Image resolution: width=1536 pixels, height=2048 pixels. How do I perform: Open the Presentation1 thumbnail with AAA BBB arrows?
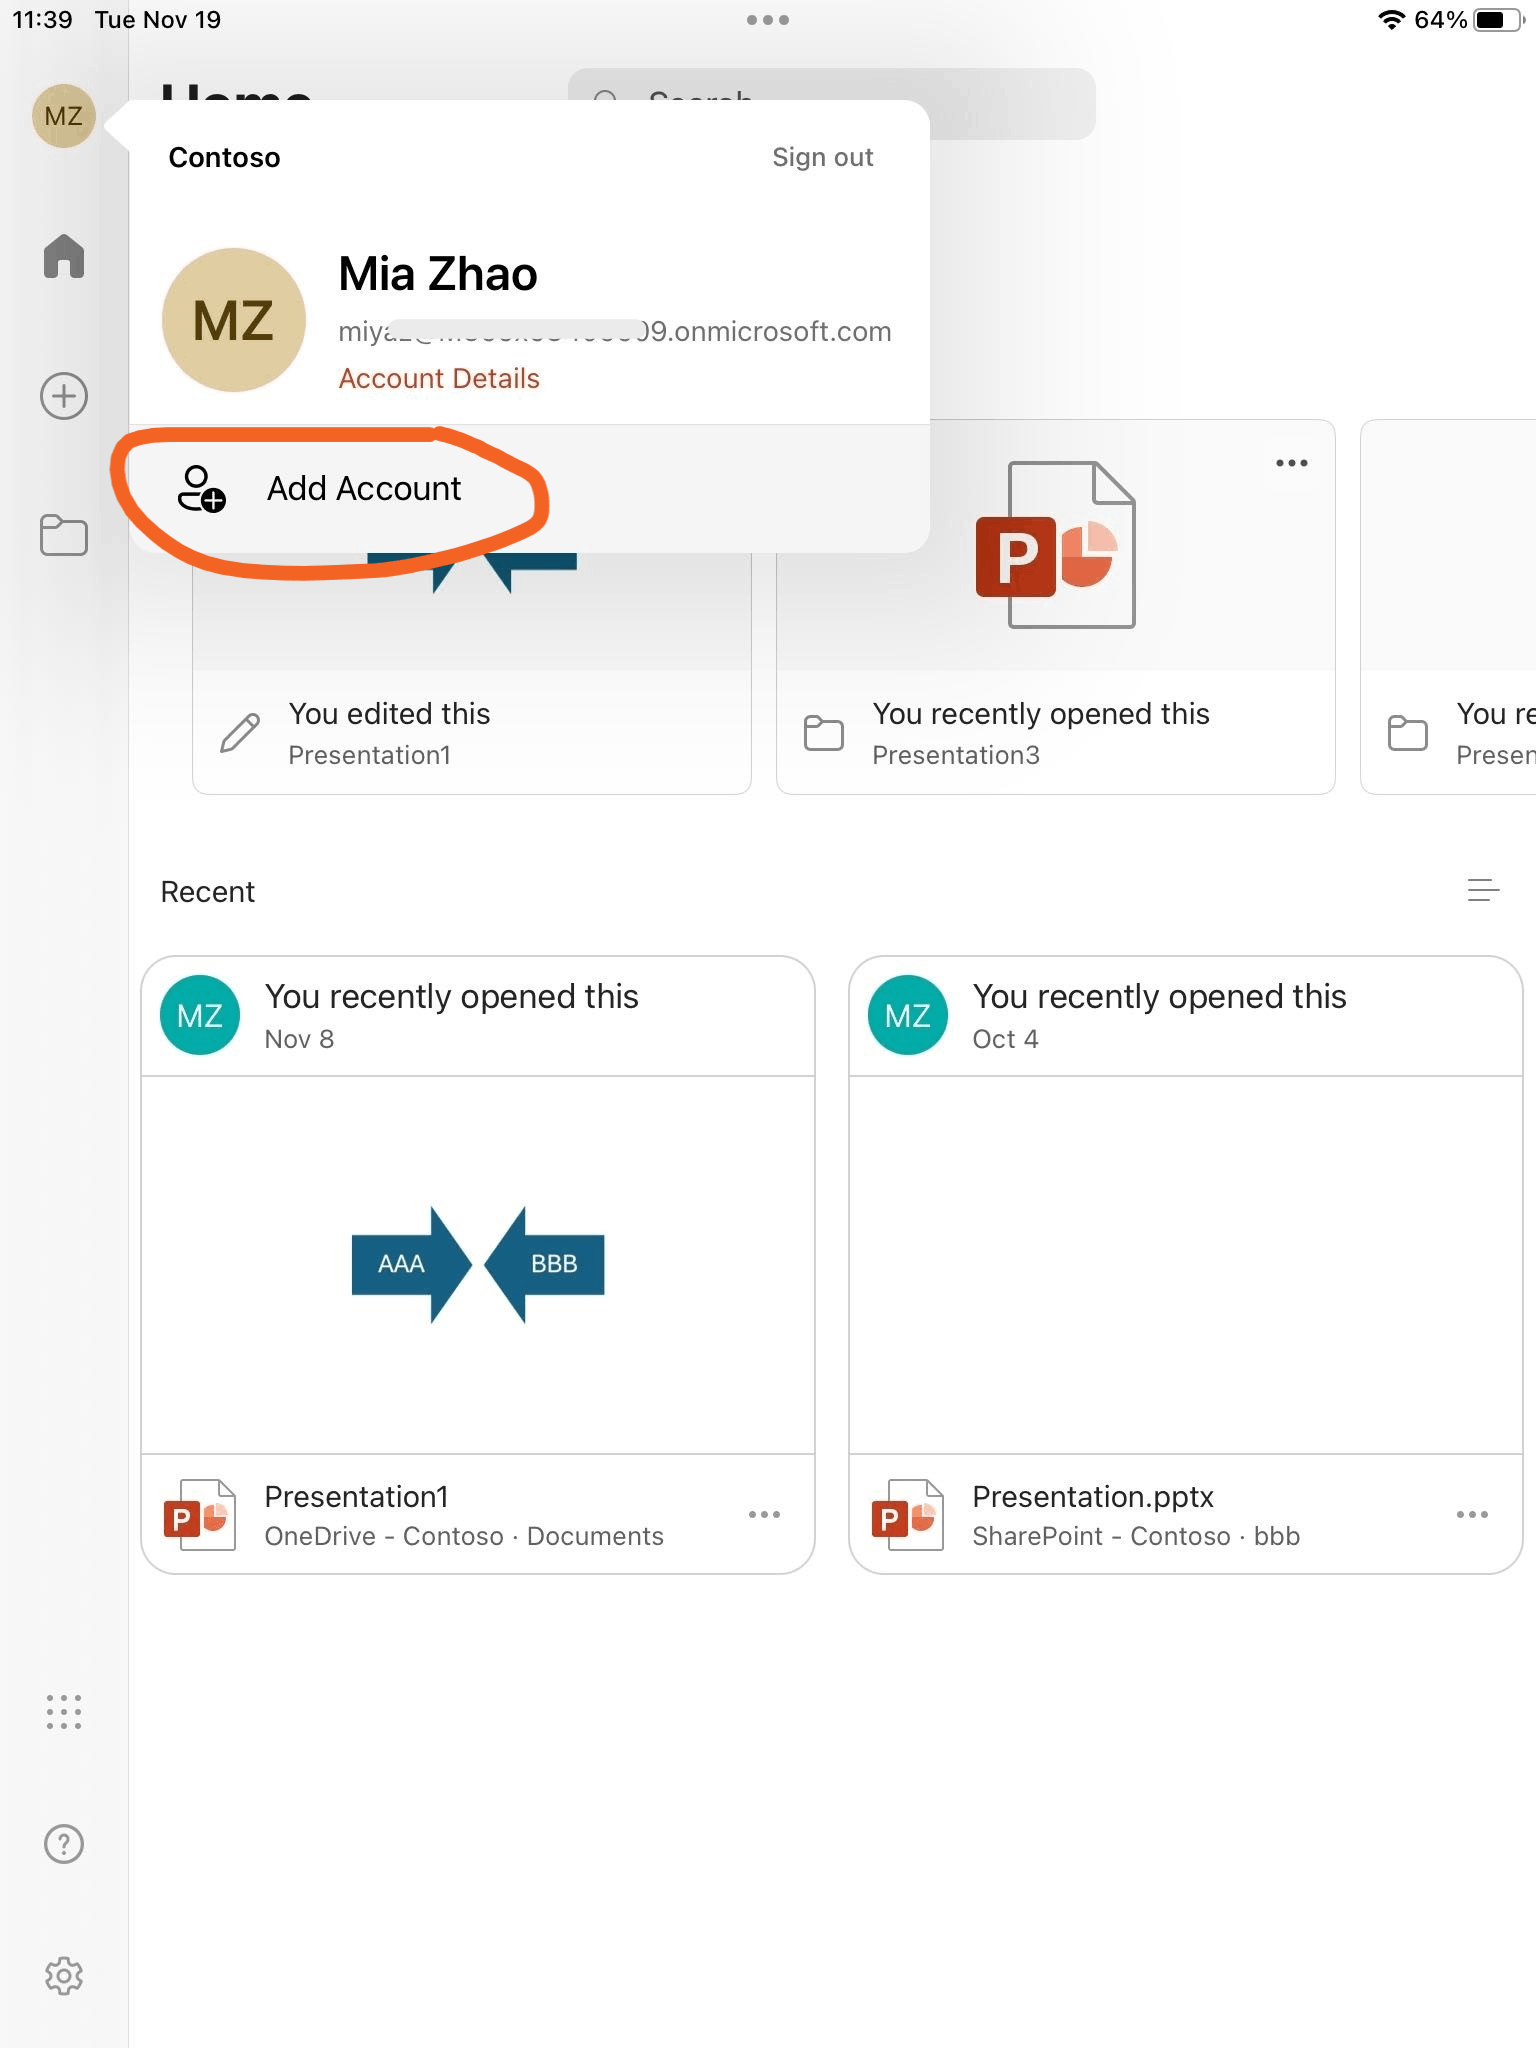[478, 1265]
